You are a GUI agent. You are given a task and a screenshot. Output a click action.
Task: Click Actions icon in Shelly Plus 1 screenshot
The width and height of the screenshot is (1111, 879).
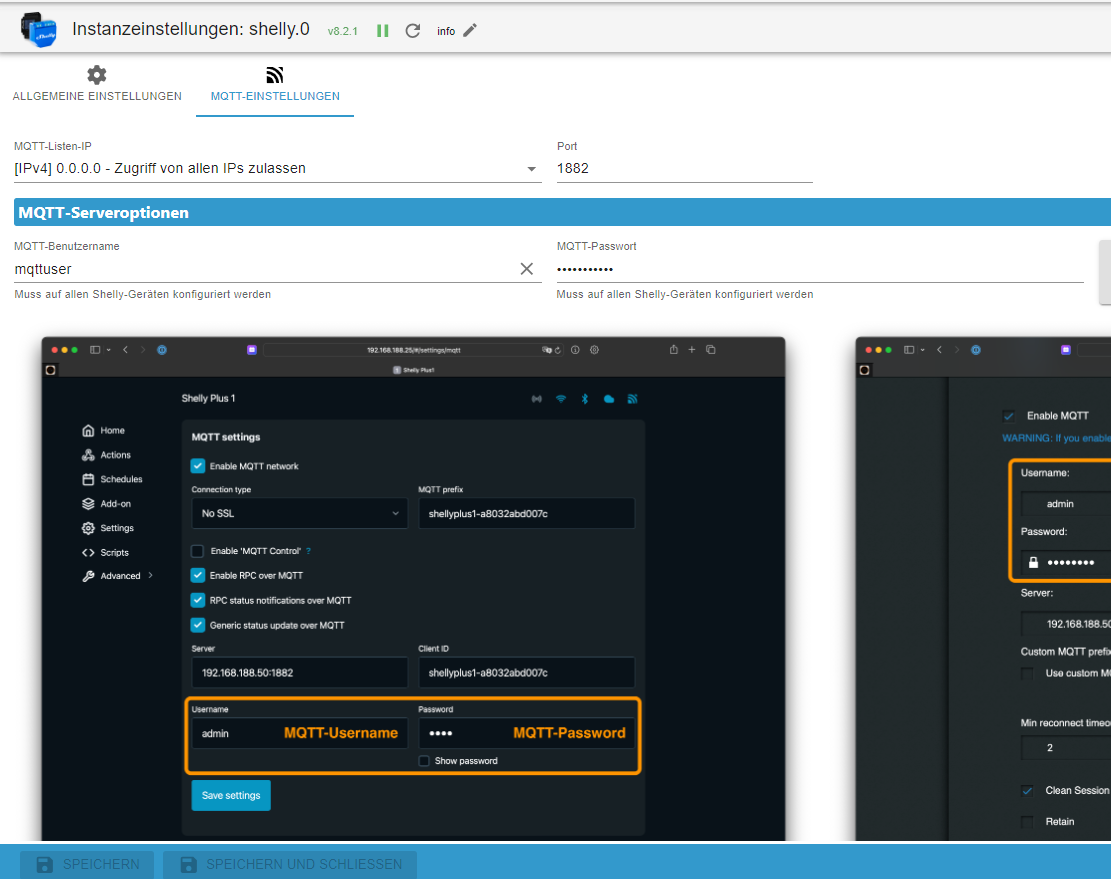click(89, 455)
